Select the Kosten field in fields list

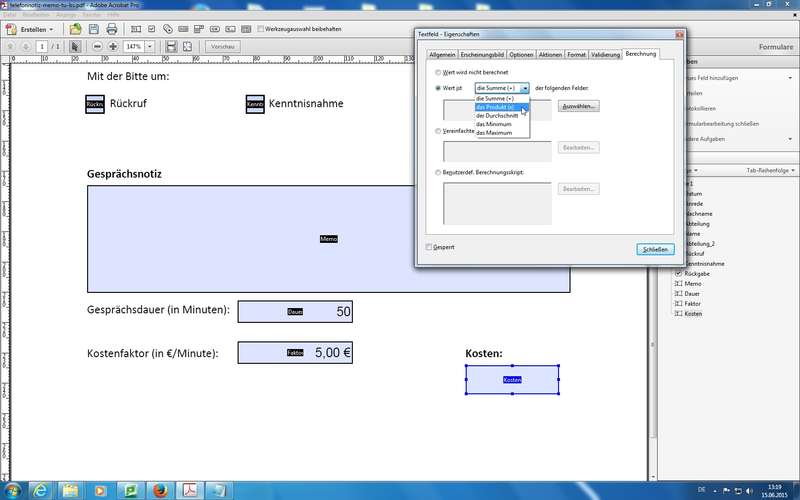[x=693, y=314]
